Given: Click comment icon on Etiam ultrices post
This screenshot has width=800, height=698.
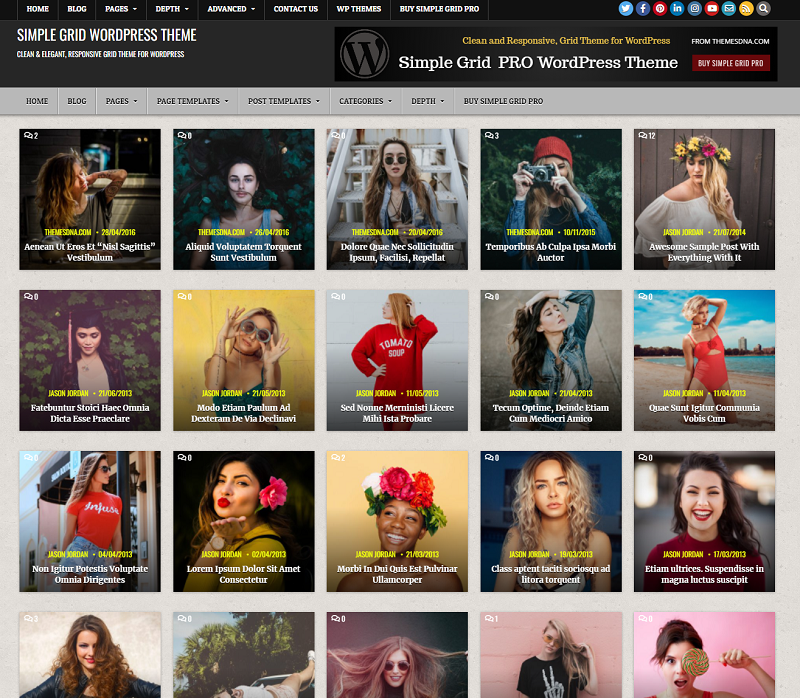Looking at the screenshot, I should pyautogui.click(x=645, y=458).
